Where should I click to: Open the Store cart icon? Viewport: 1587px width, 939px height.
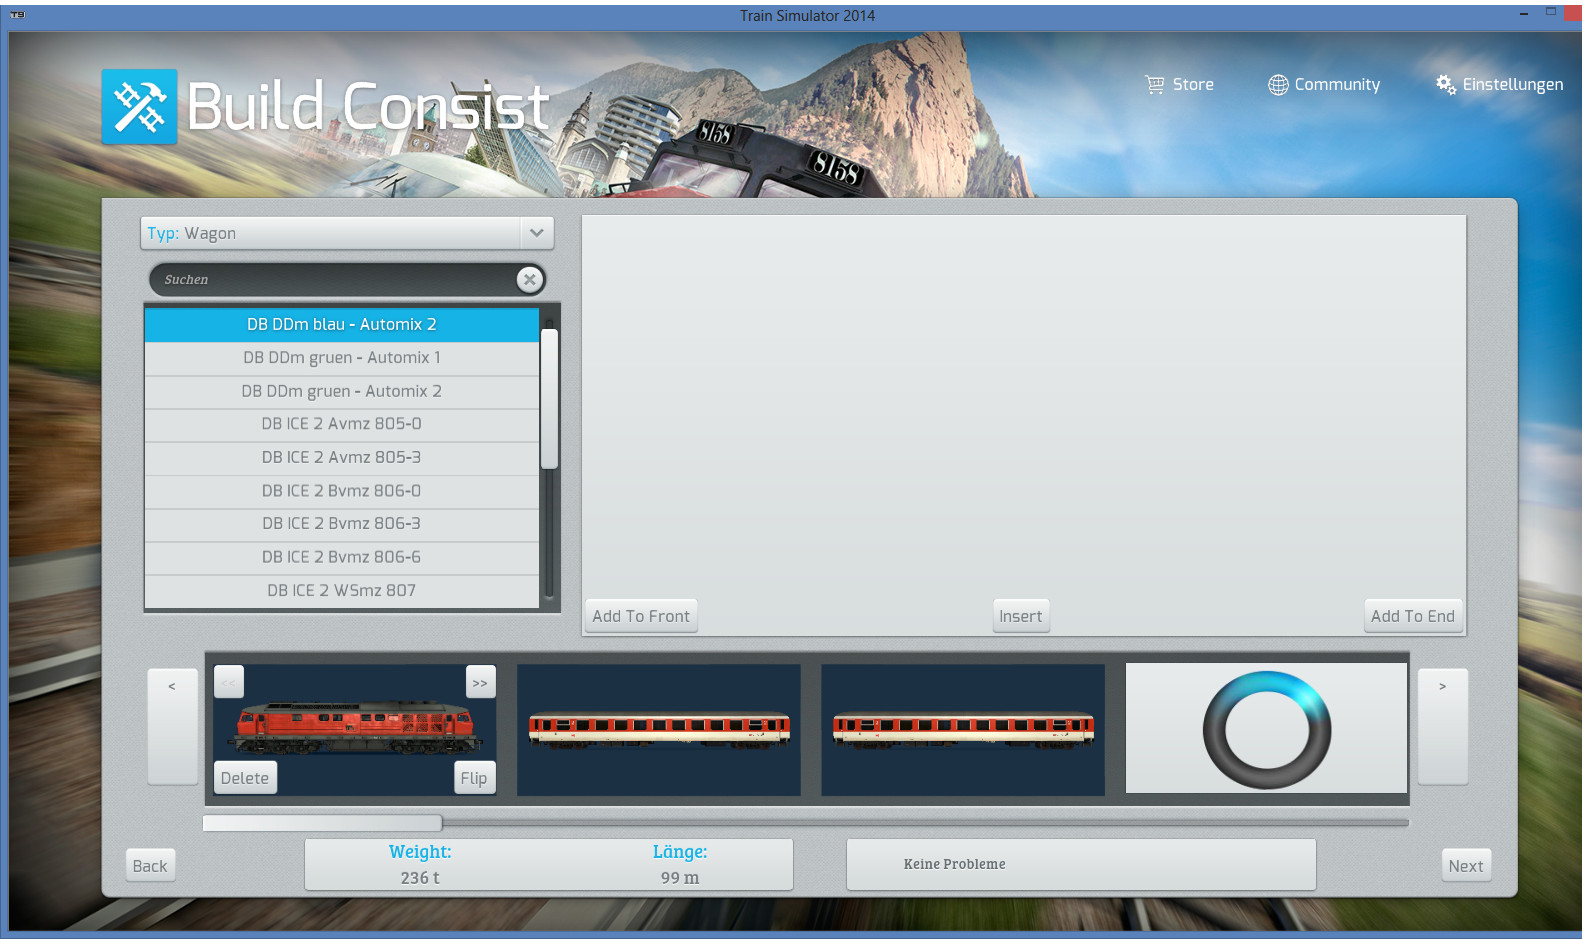(x=1155, y=85)
